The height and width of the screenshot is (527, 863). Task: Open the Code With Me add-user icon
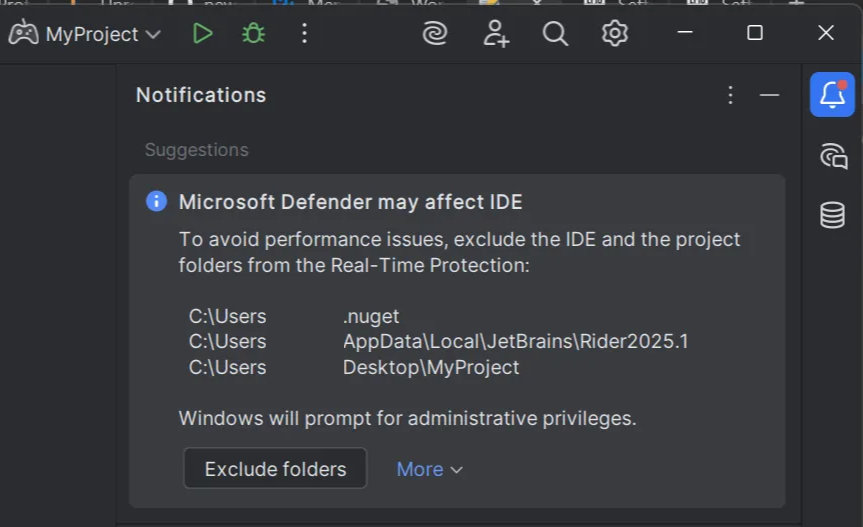(x=496, y=34)
